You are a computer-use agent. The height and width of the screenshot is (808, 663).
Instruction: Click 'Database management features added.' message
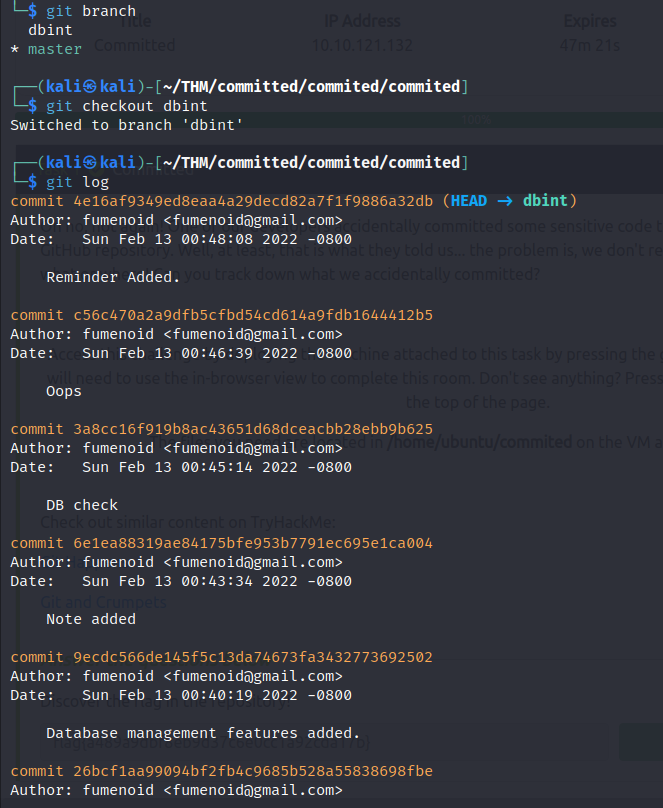point(203,733)
